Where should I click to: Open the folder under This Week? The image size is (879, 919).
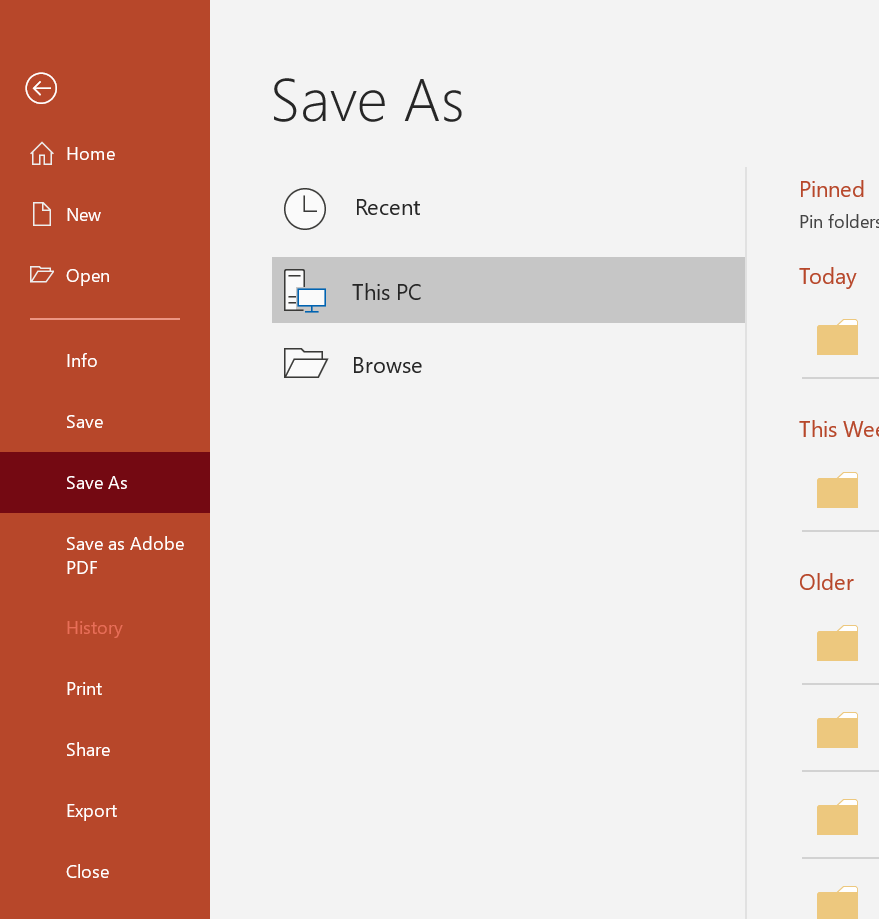[837, 490]
